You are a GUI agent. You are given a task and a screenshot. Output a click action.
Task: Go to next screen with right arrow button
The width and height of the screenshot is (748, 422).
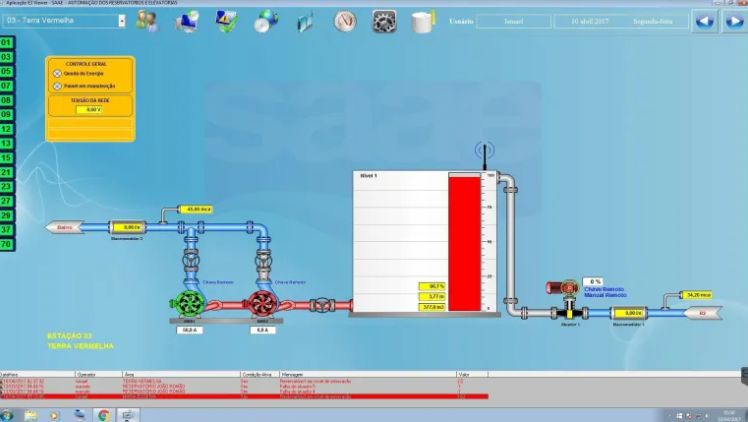734,21
